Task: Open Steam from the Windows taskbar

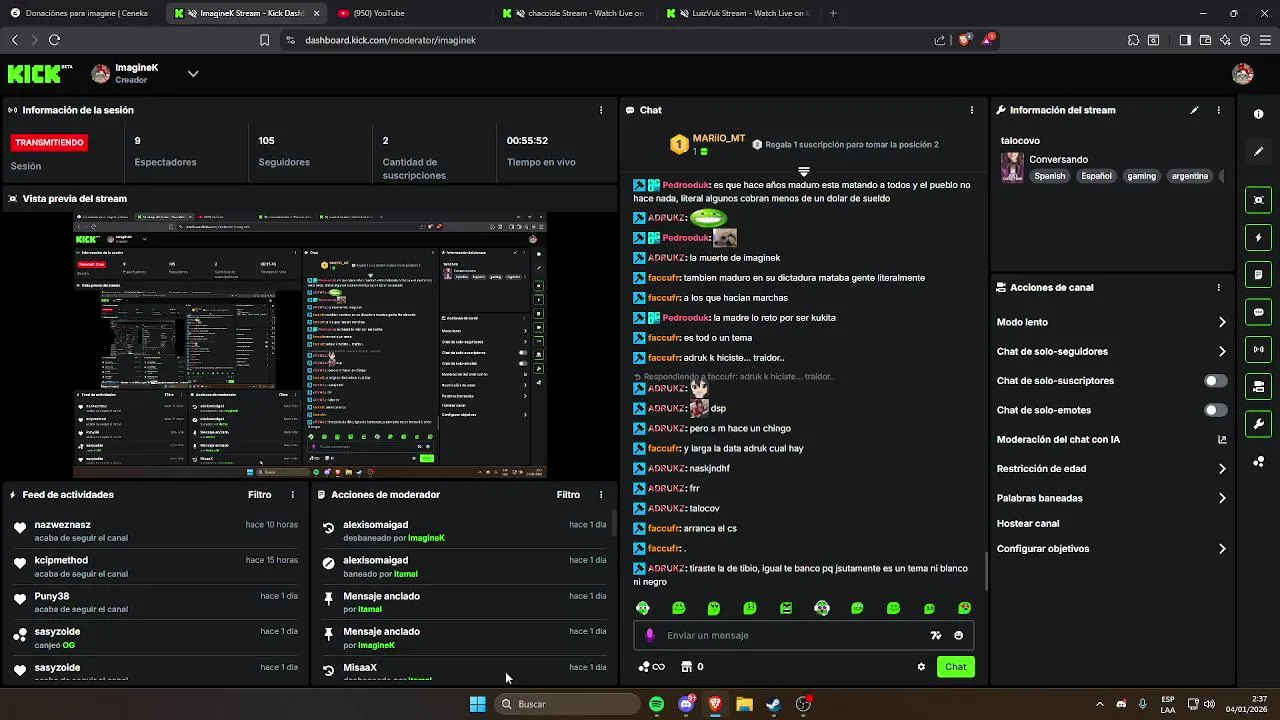Action: click(x=773, y=704)
